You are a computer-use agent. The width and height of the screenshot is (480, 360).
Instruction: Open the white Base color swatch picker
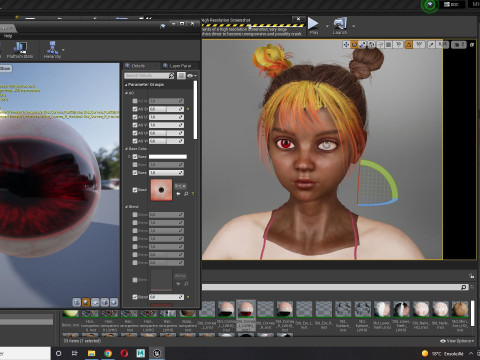point(168,157)
